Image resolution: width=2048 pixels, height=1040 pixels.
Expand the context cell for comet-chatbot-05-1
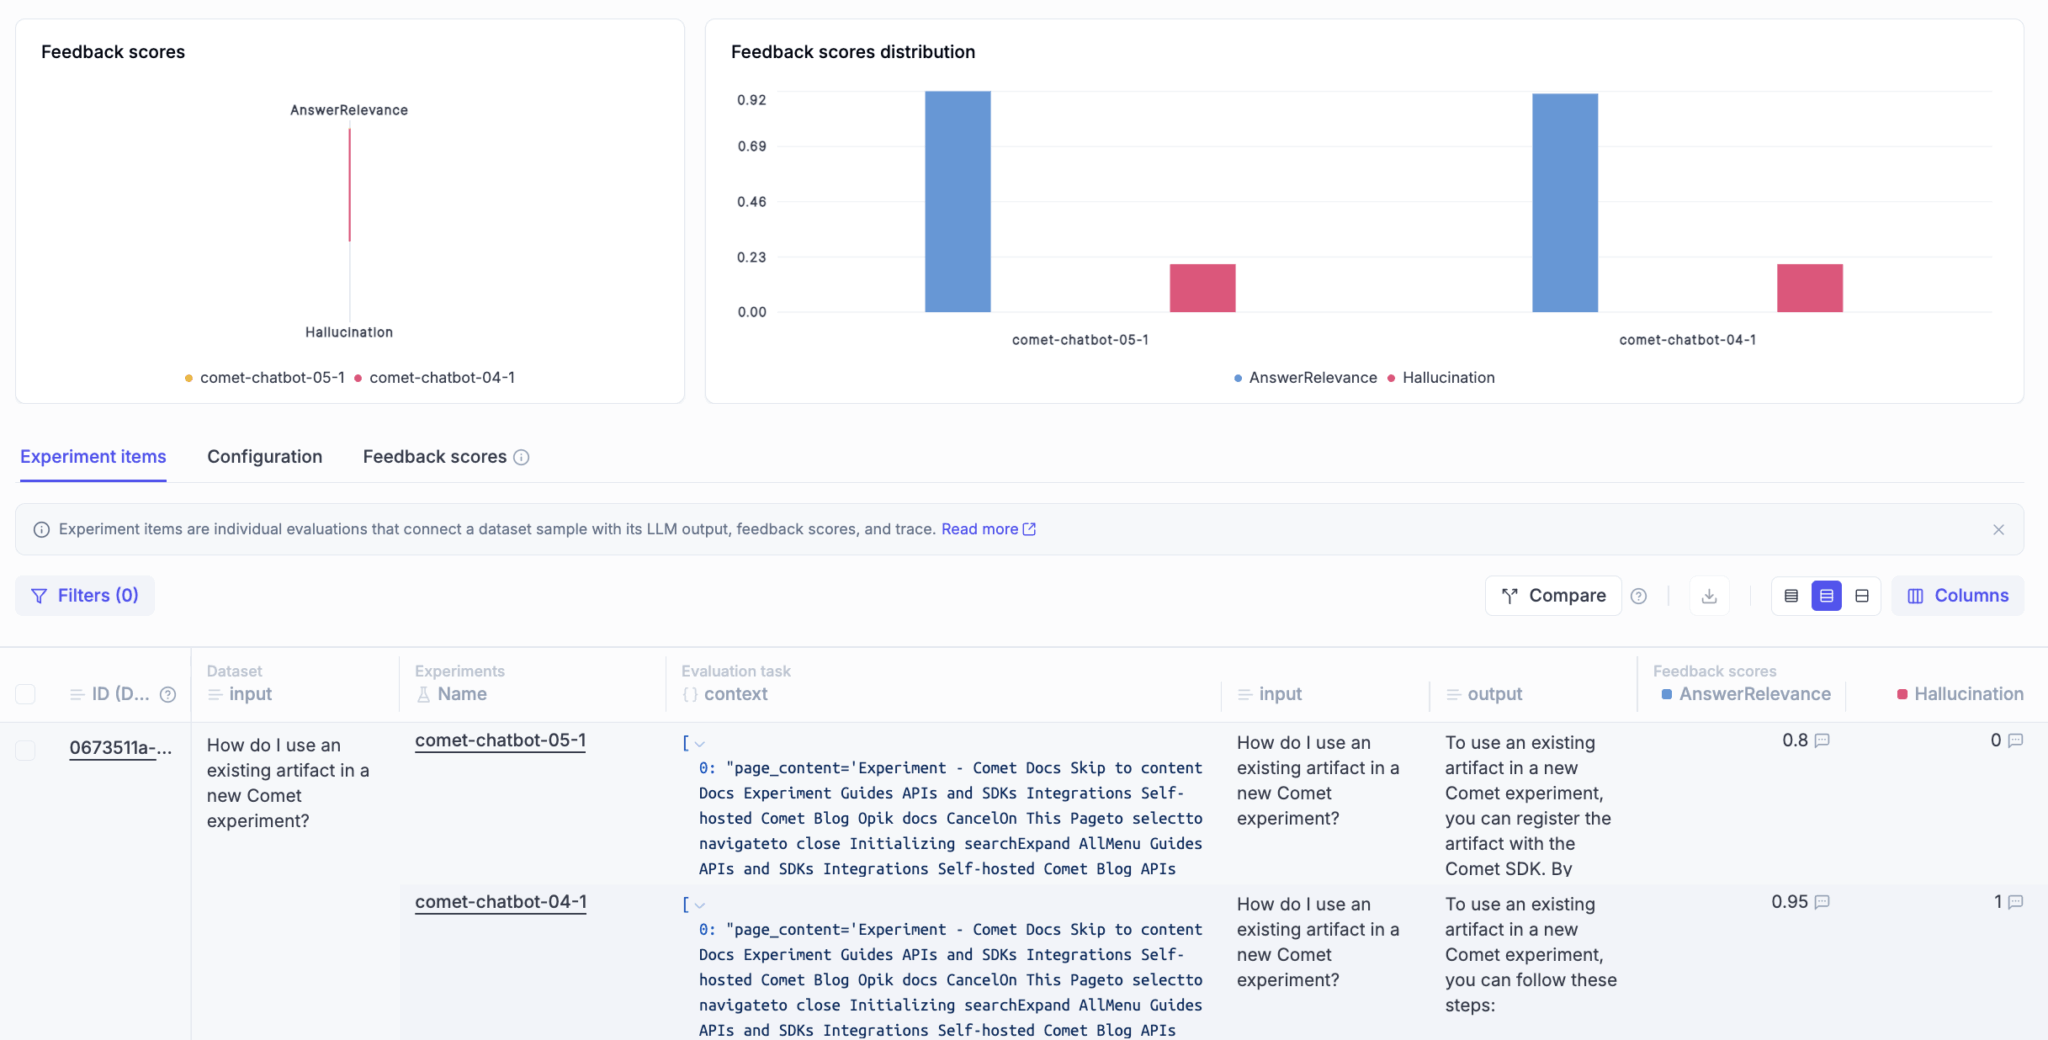(x=700, y=743)
